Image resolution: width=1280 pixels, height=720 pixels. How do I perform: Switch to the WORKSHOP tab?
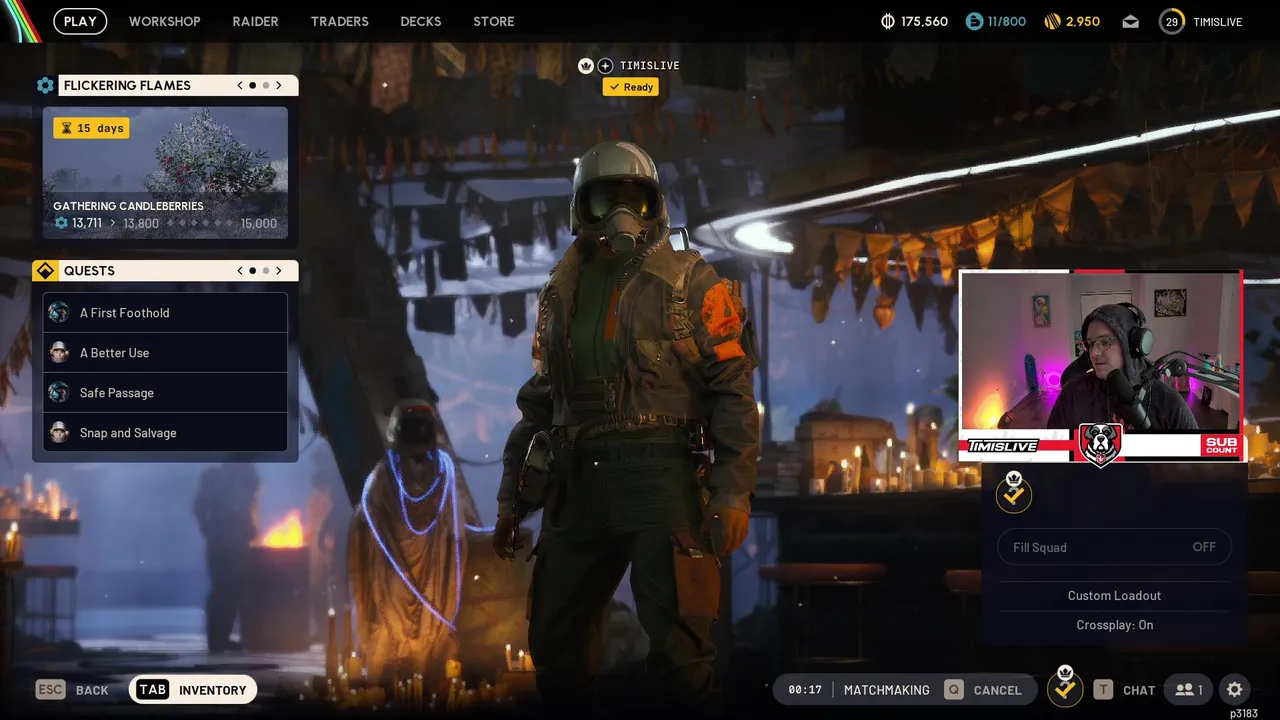tap(164, 21)
